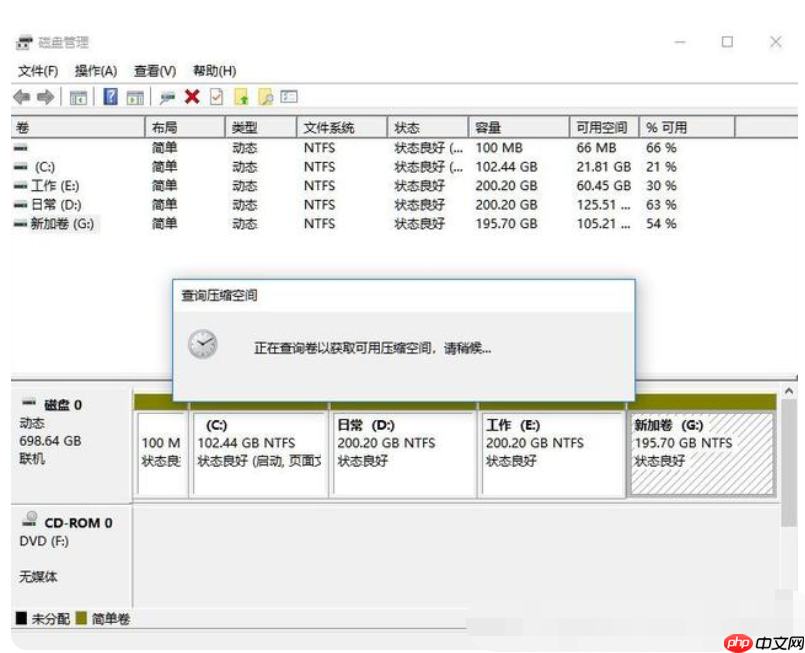Click the 102.44 GB capacity cell
The image size is (805, 653).
pyautogui.click(x=506, y=167)
